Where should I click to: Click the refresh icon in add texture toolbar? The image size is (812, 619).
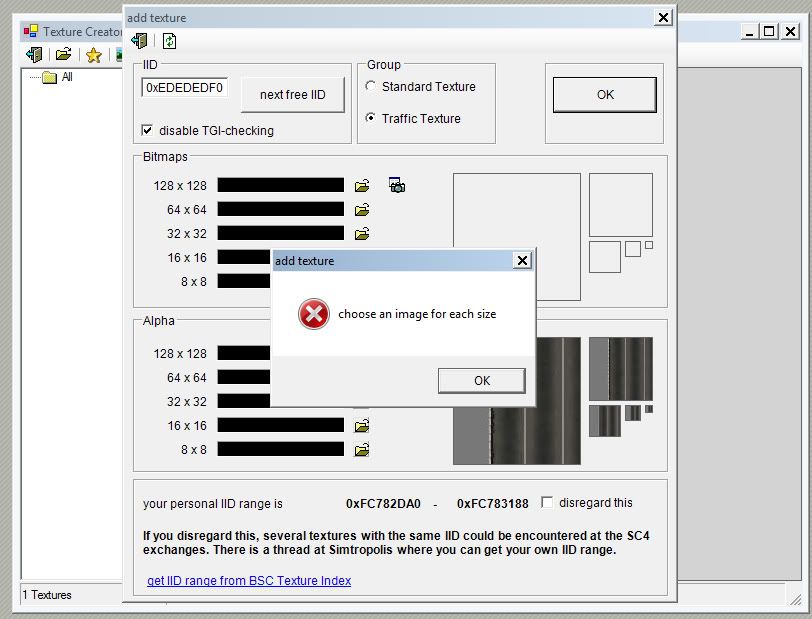[169, 41]
